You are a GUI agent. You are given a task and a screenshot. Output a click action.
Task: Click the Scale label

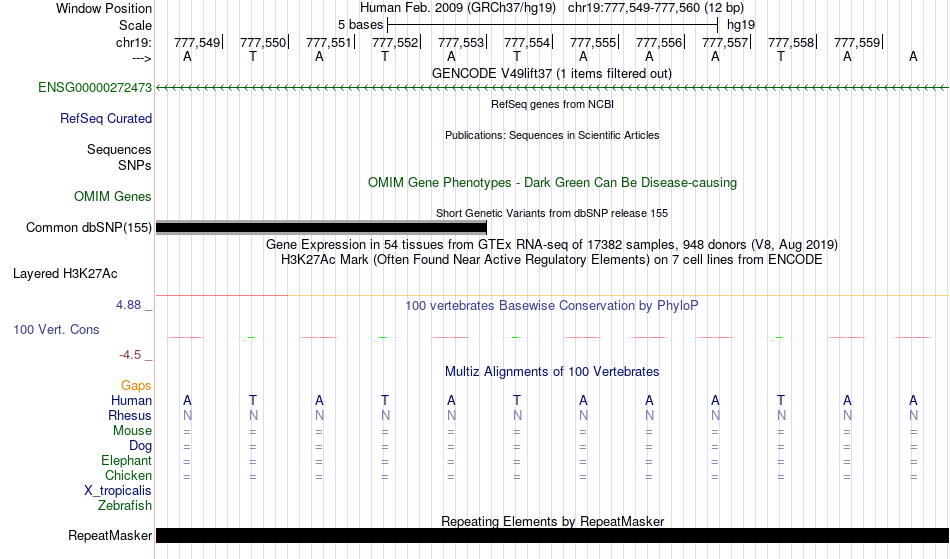point(135,25)
